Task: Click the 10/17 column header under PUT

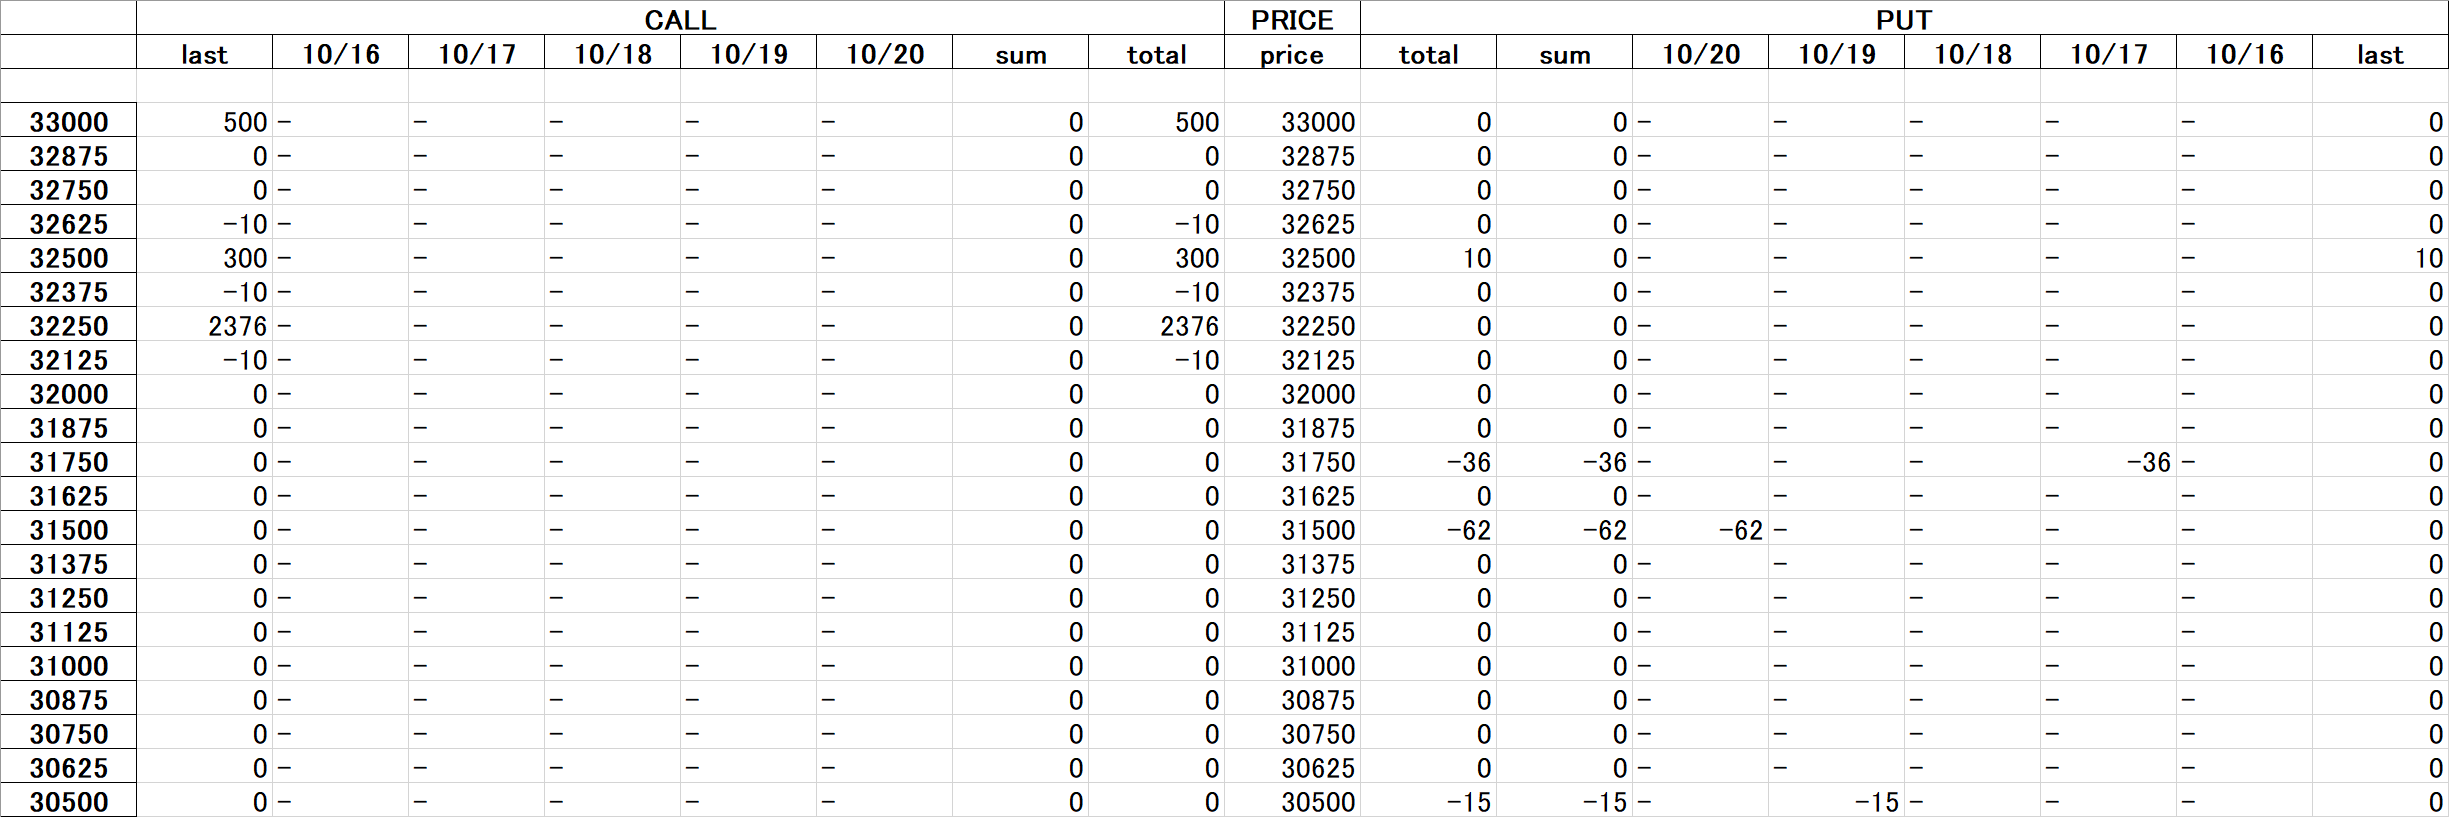Action: point(2108,54)
